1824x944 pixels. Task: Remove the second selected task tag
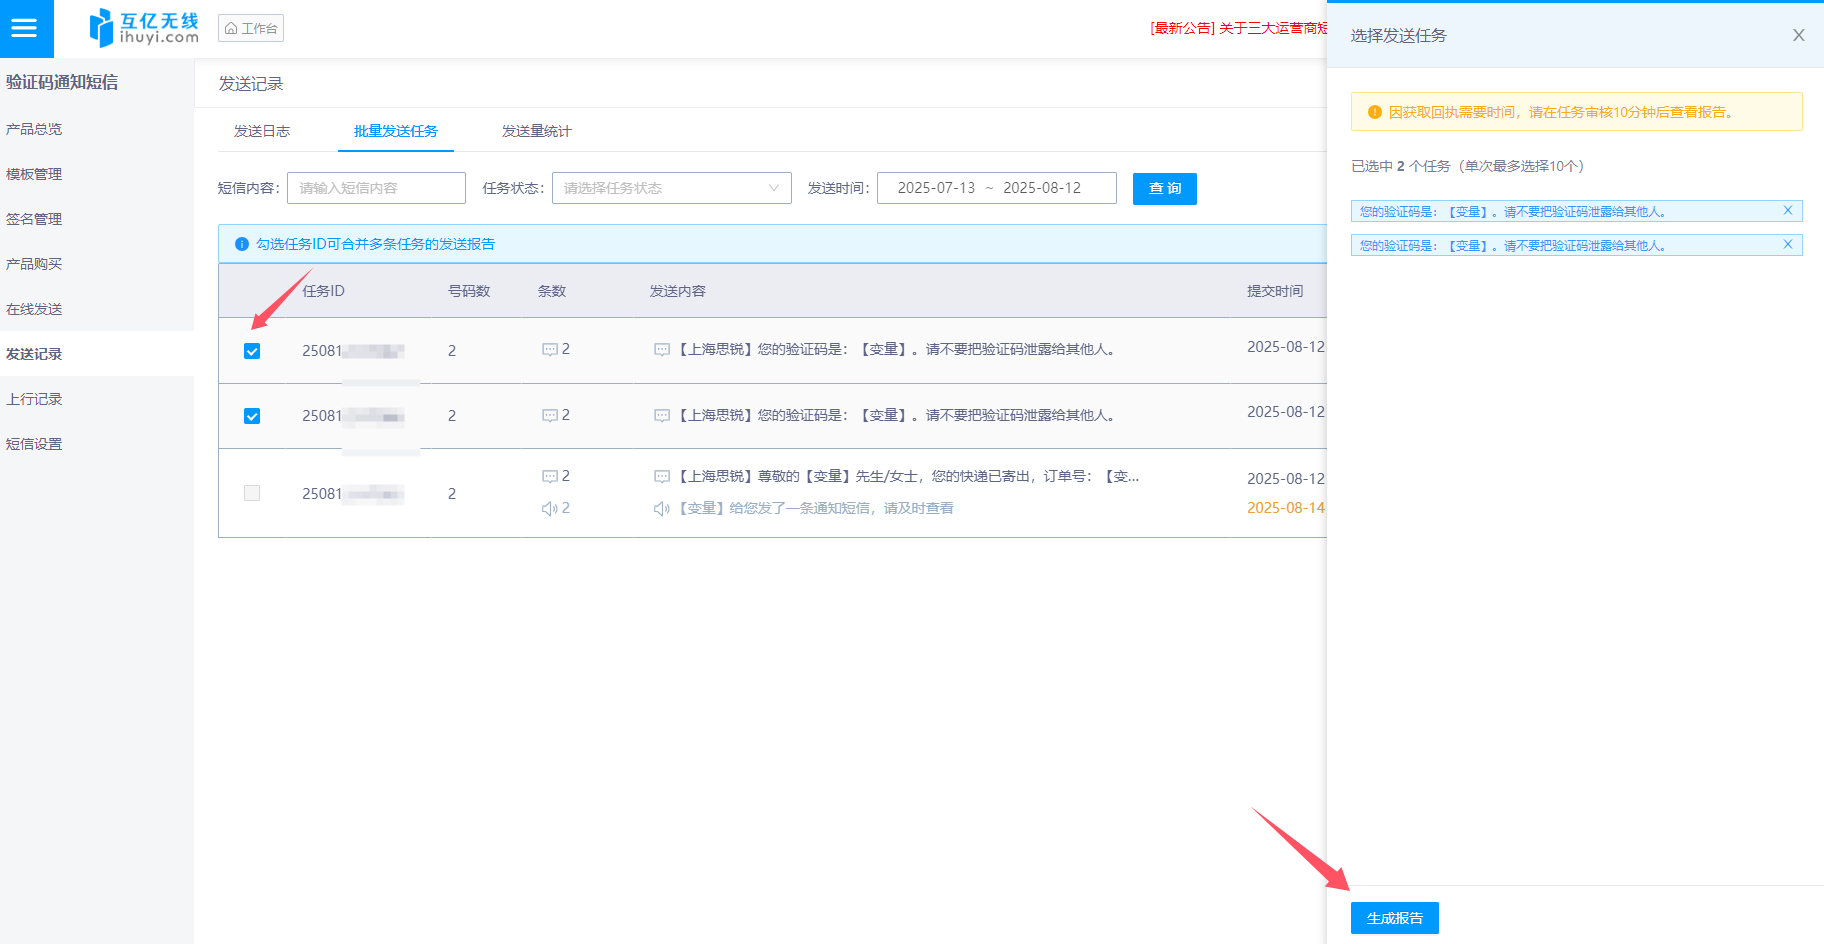[x=1788, y=245]
